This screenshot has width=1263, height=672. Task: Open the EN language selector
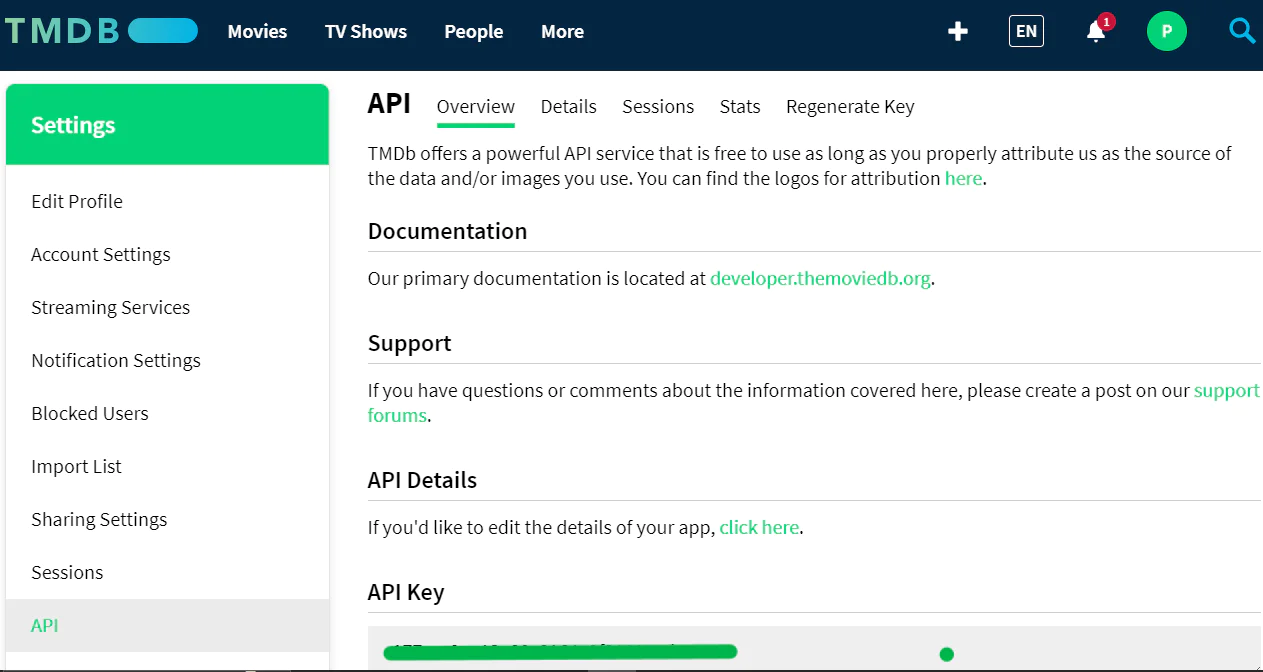1026,31
